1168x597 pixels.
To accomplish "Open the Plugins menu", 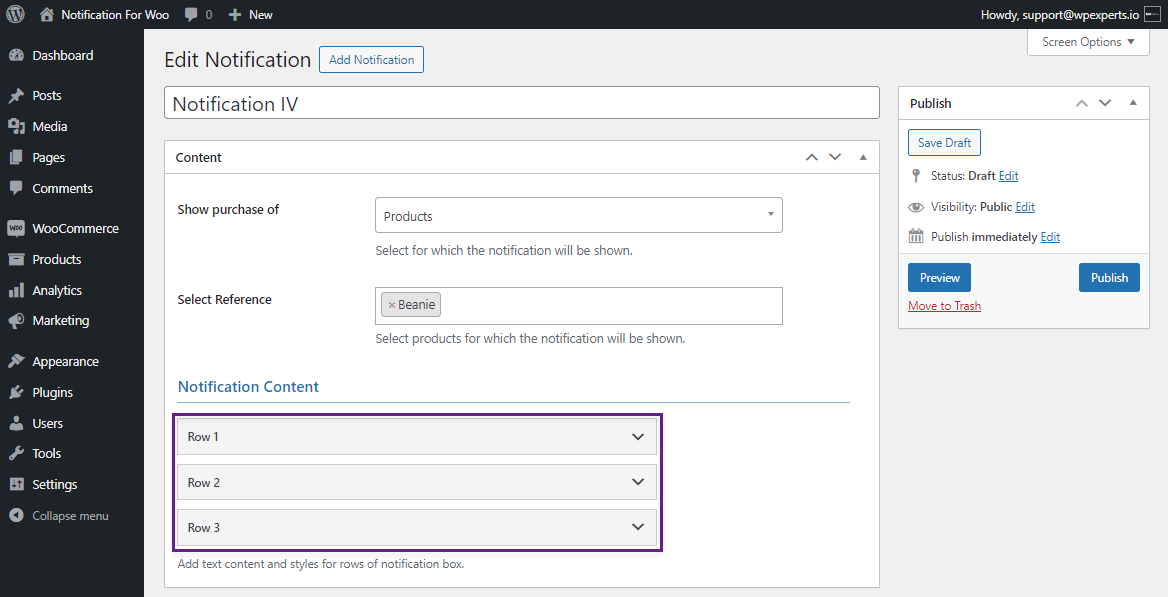I will click(x=72, y=393).
